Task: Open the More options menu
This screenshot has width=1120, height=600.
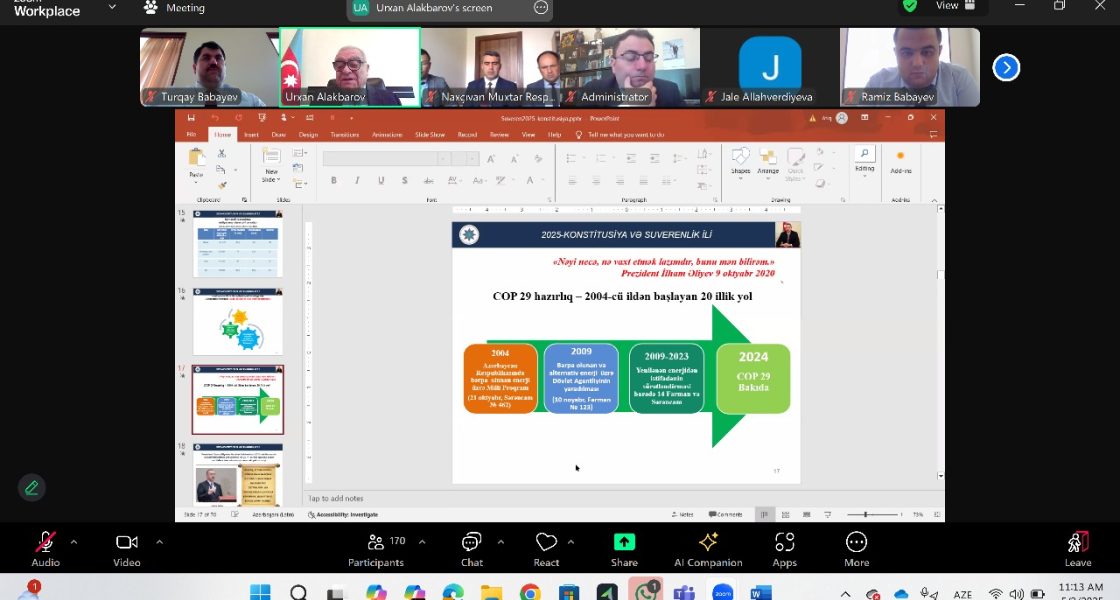Action: point(856,548)
